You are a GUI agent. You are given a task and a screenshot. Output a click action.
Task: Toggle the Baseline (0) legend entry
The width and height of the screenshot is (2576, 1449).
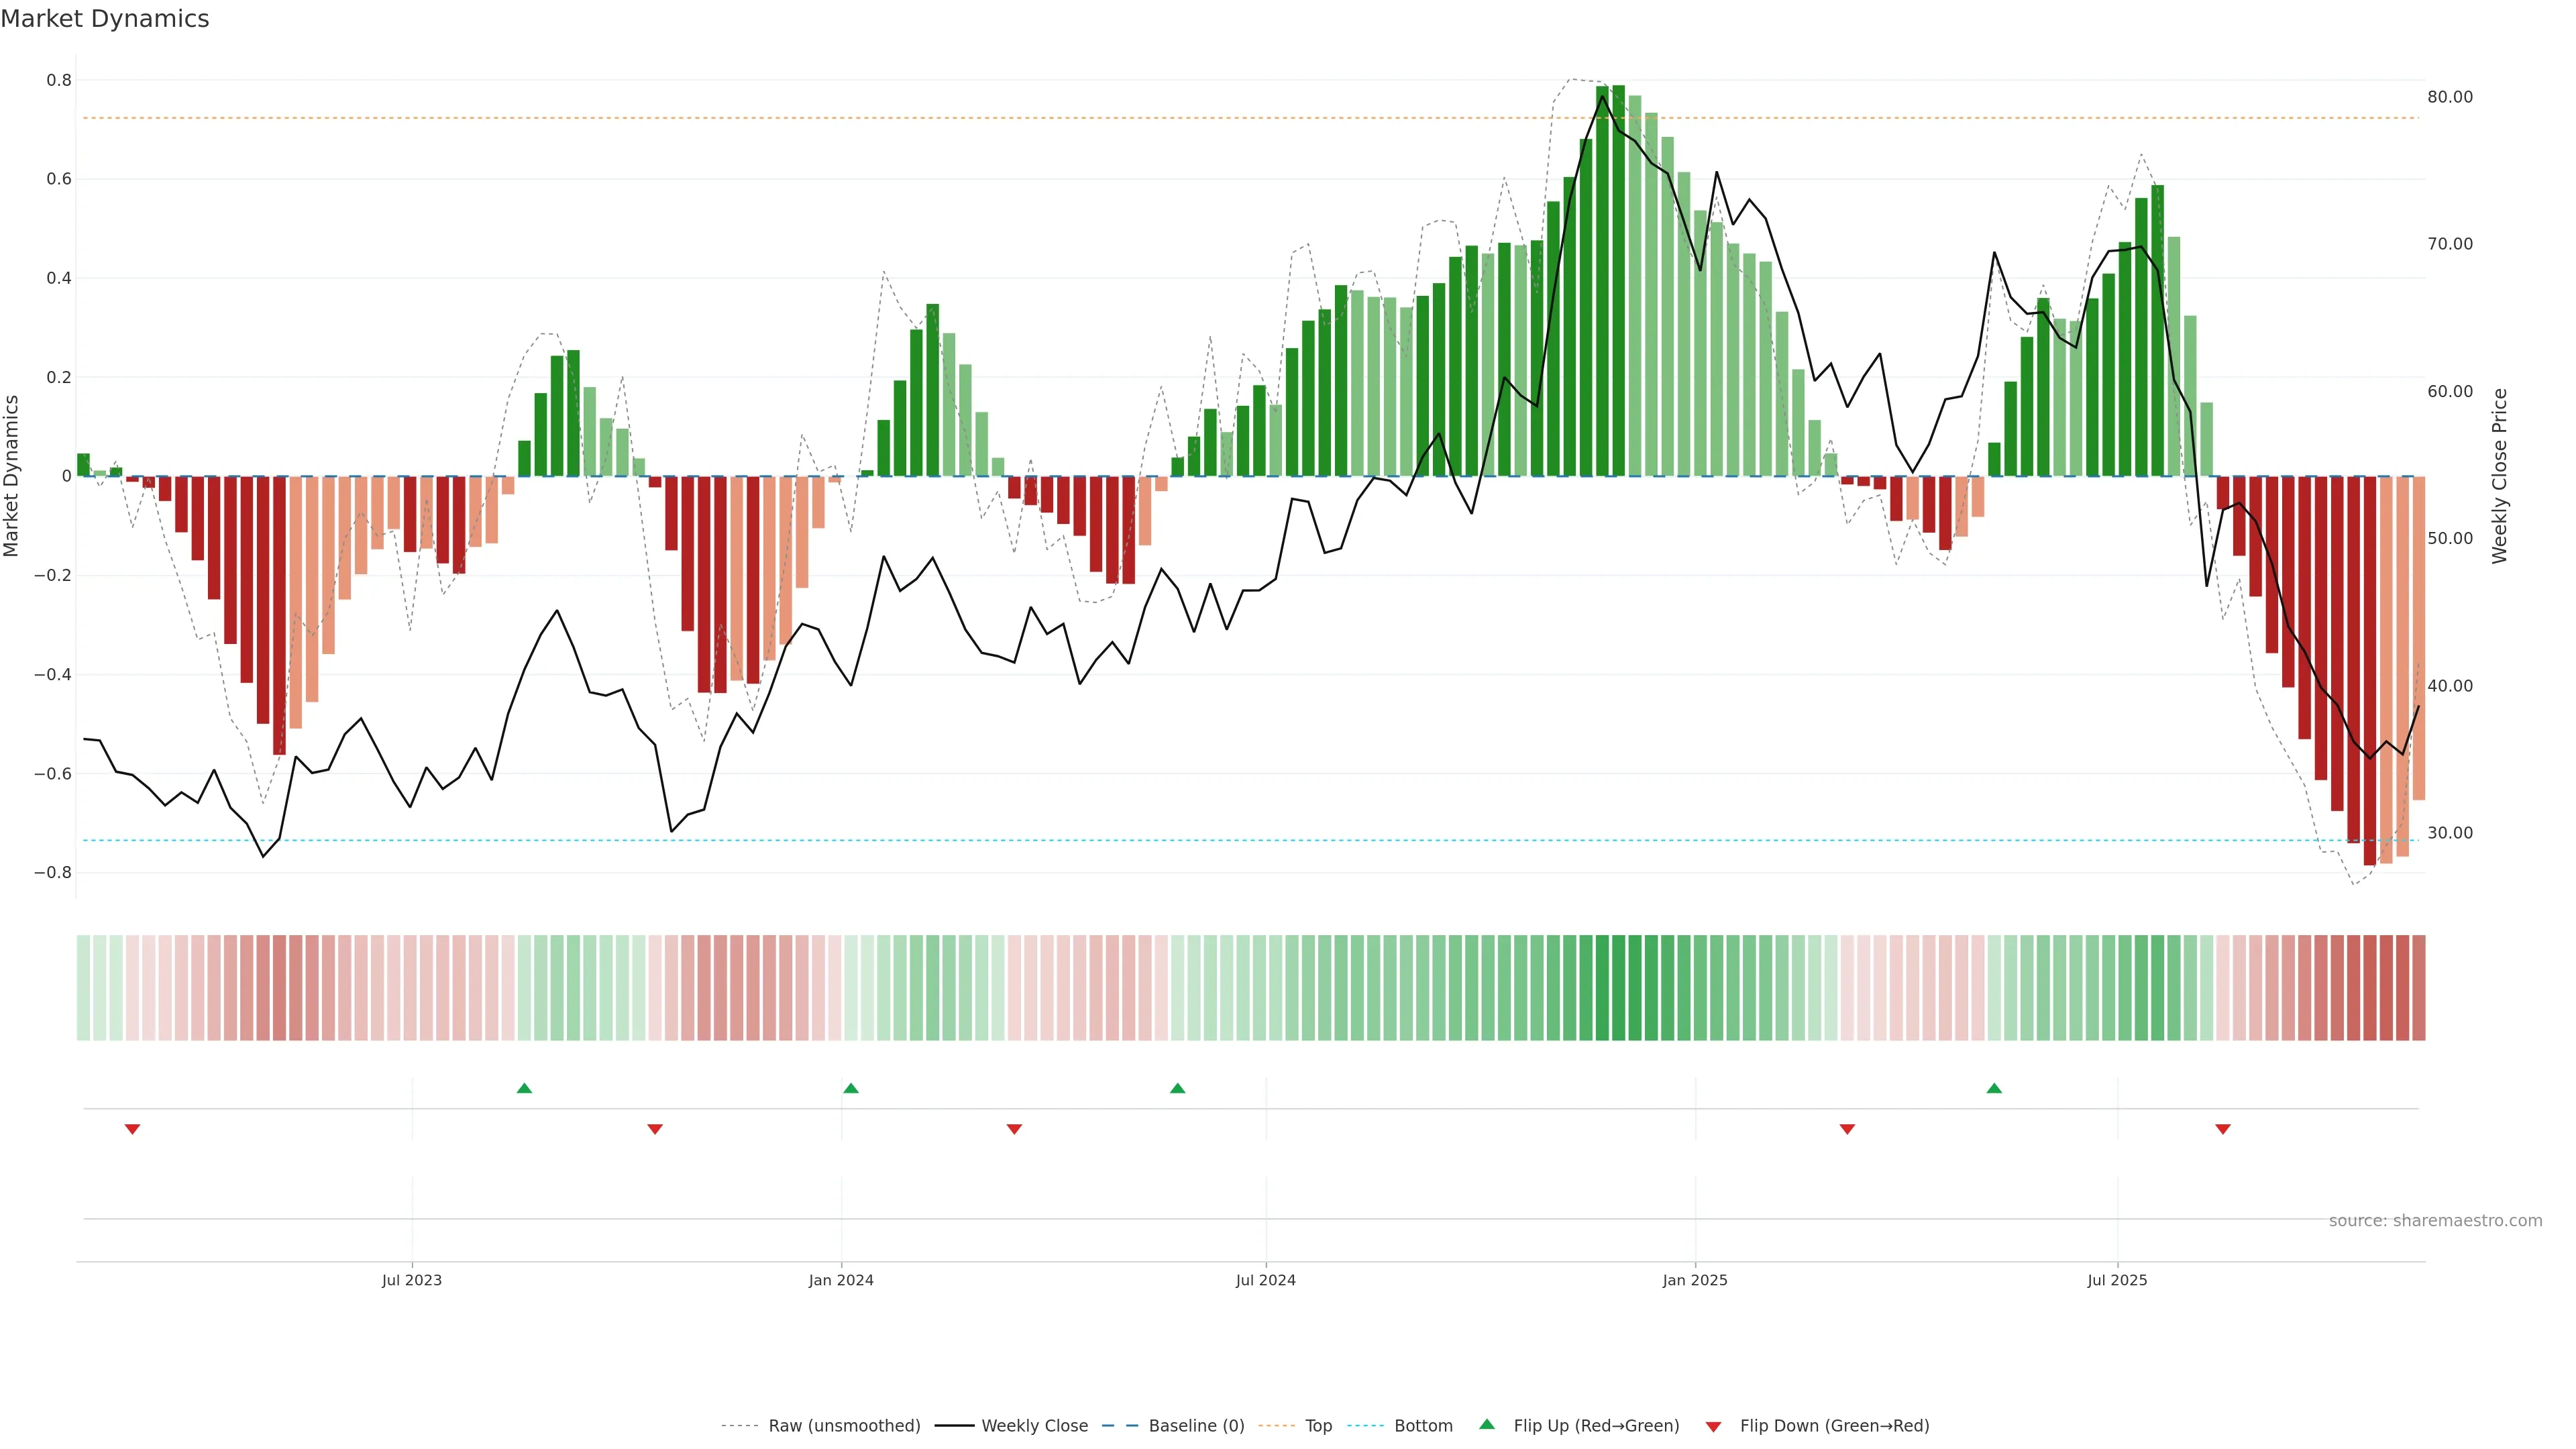(1196, 1426)
